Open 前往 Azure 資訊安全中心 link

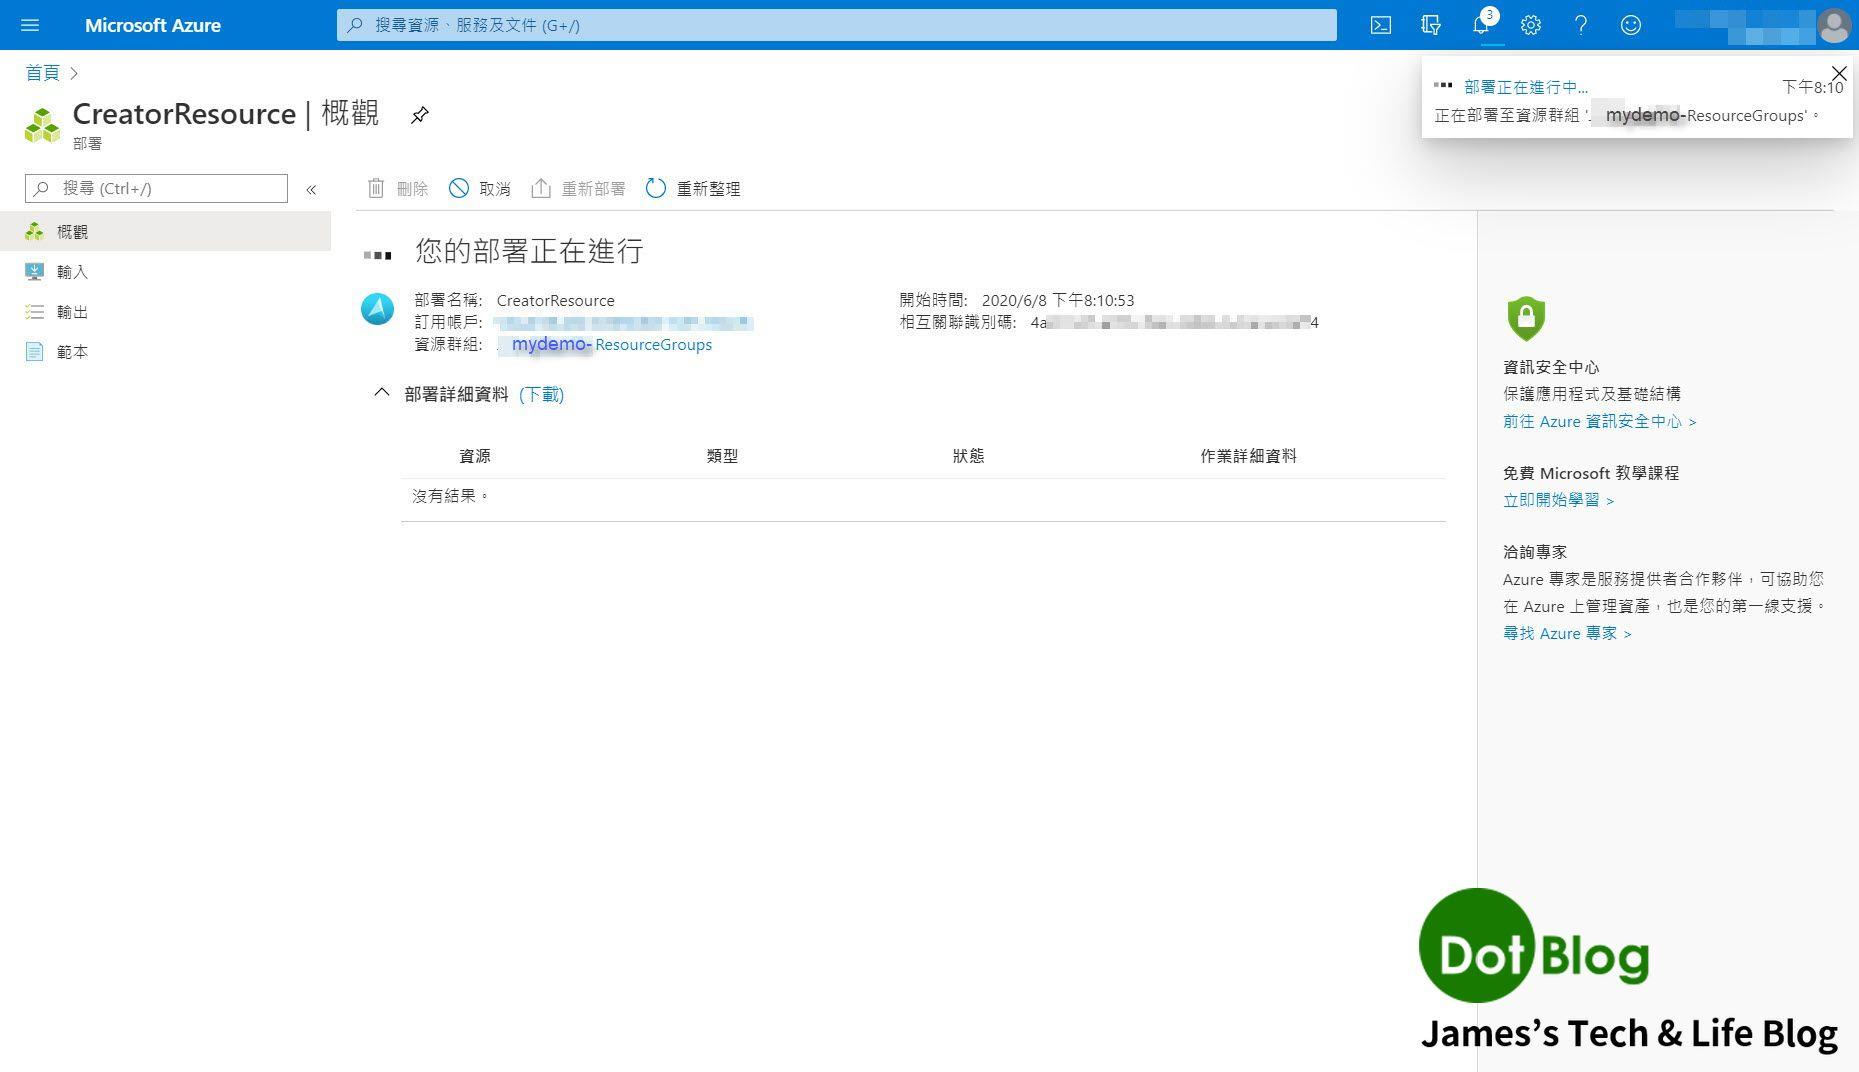coord(1596,421)
